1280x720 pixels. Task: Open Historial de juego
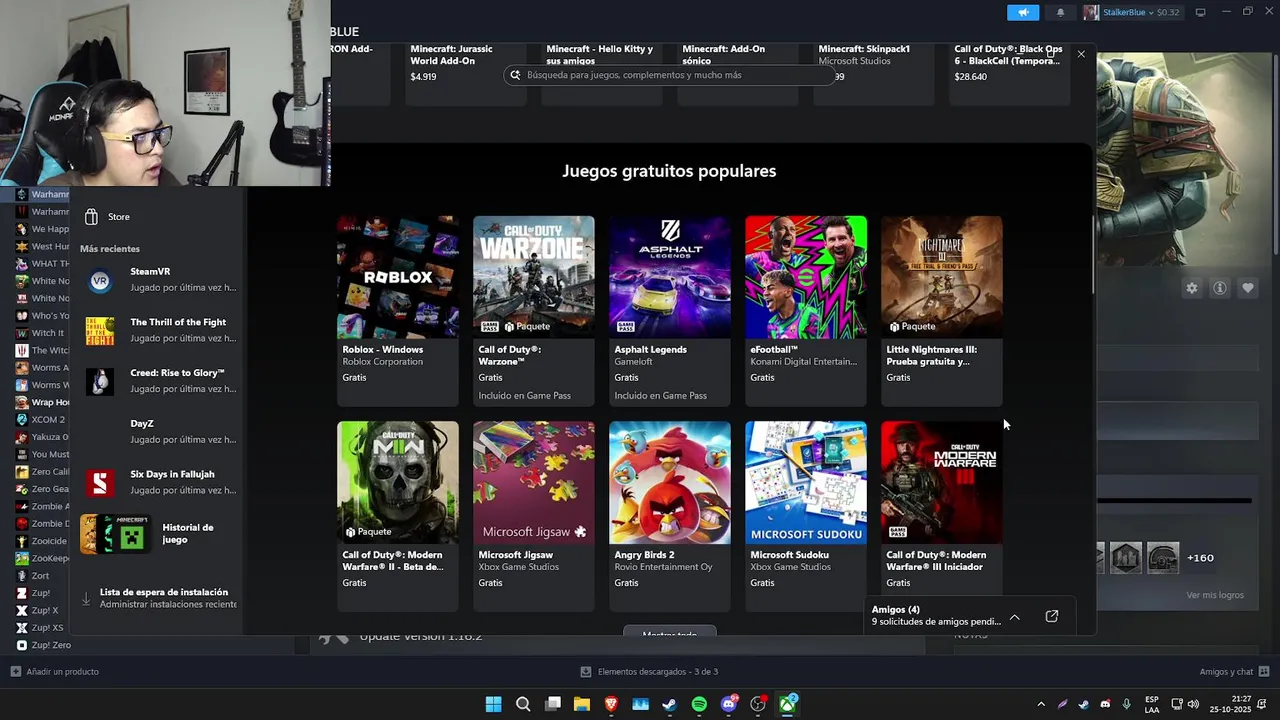pyautogui.click(x=160, y=534)
